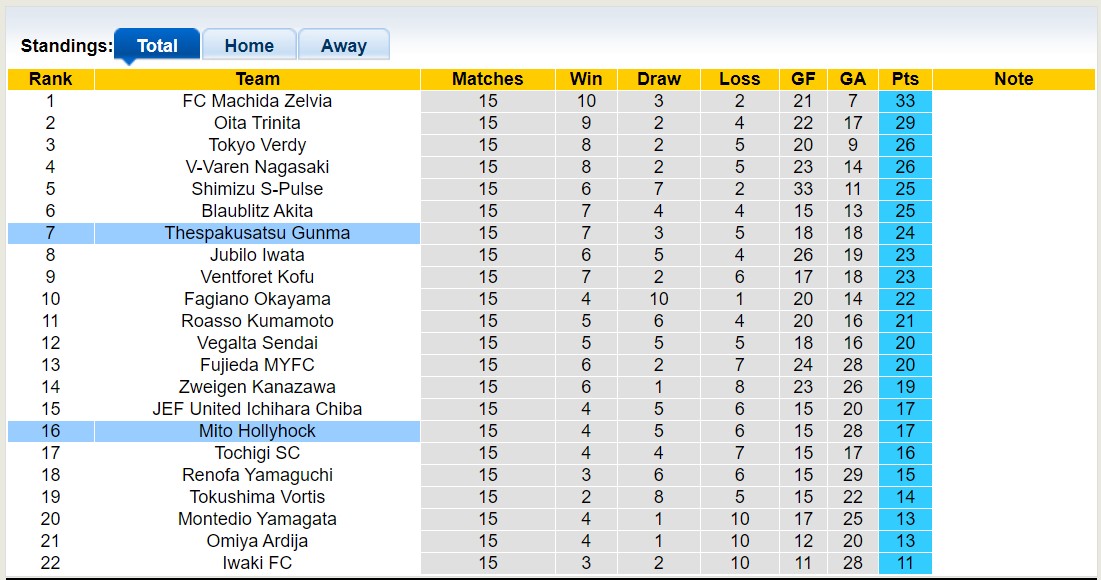Open the Home standings tab
Image resolution: width=1101 pixels, height=580 pixels.
click(x=249, y=46)
